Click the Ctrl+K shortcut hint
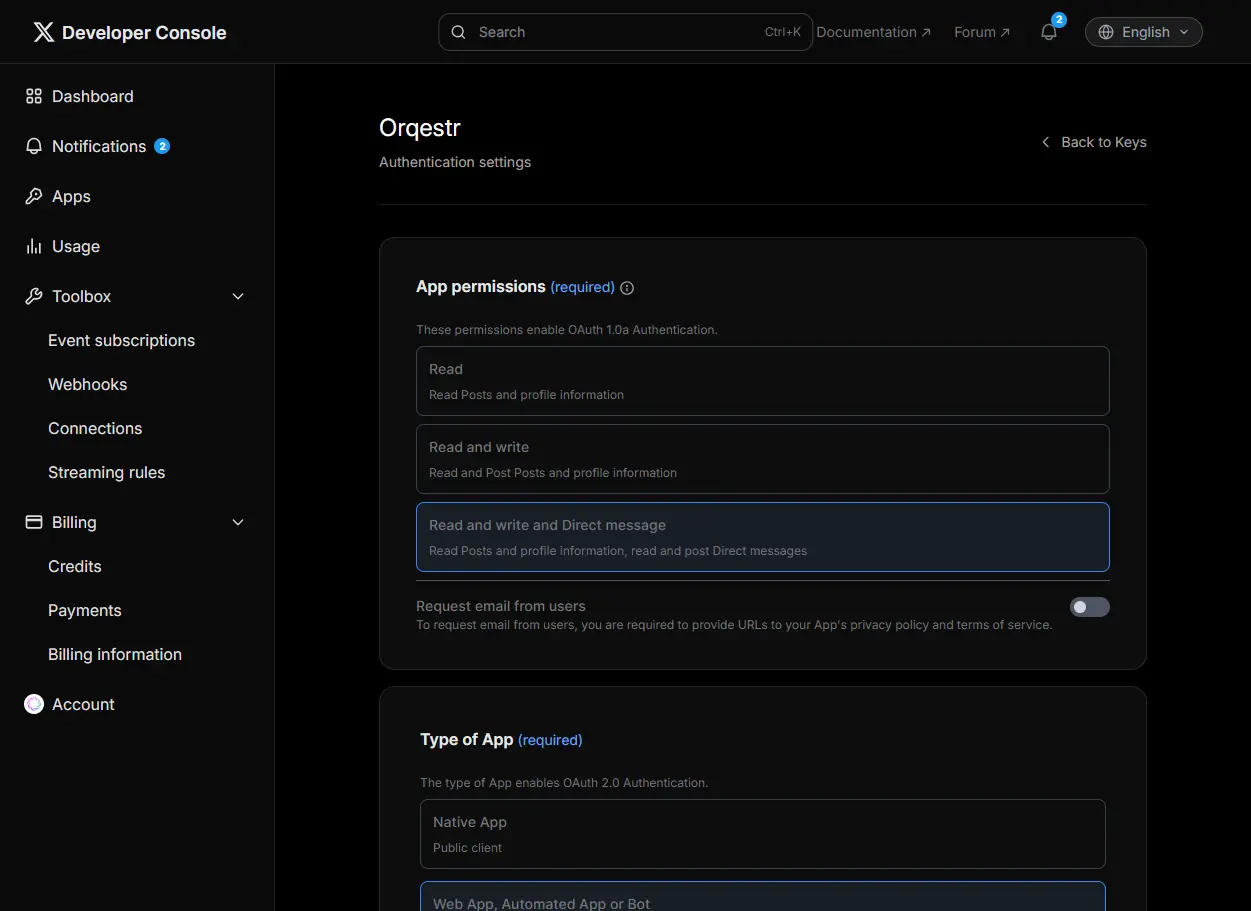 (783, 32)
